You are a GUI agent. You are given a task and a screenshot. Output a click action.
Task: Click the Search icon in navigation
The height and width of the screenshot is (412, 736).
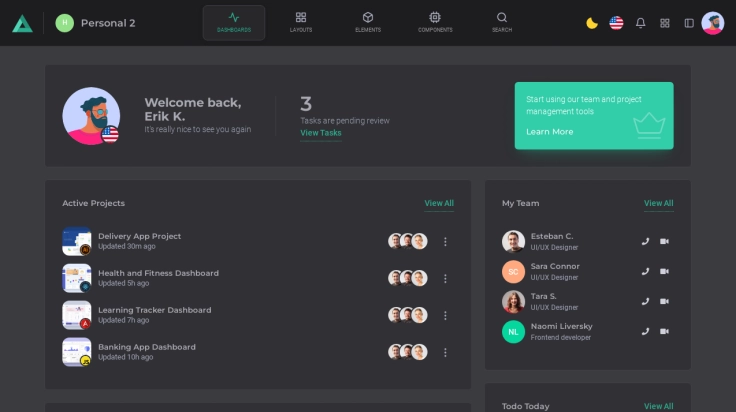502,22
